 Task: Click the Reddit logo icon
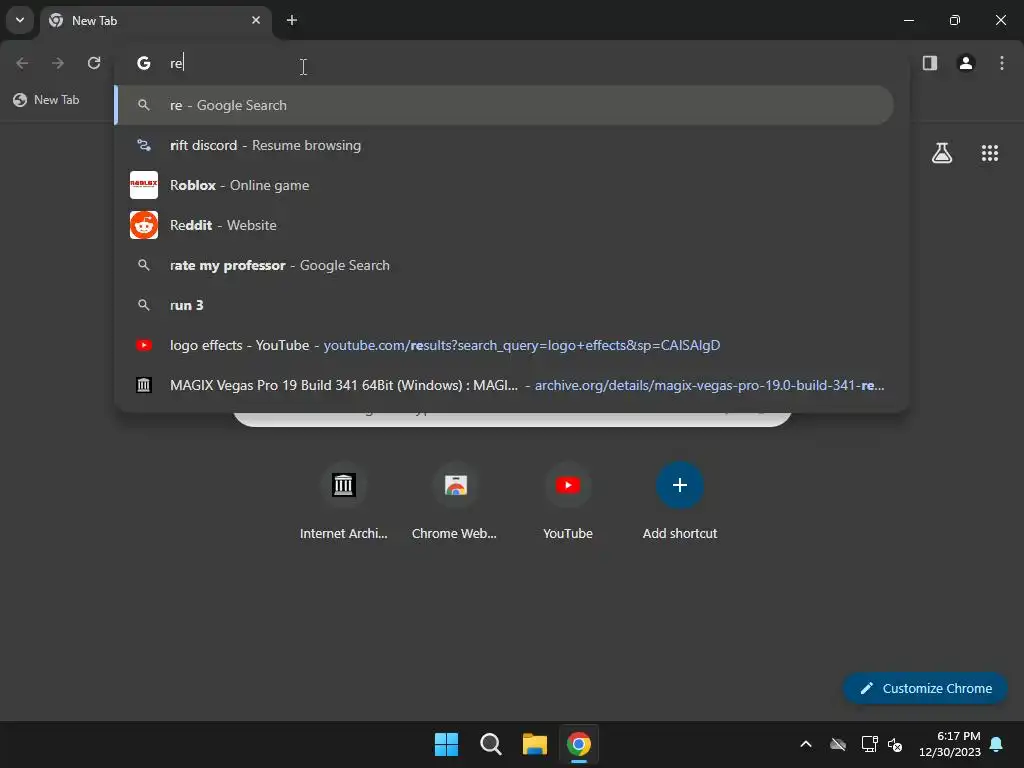pyautogui.click(x=144, y=225)
